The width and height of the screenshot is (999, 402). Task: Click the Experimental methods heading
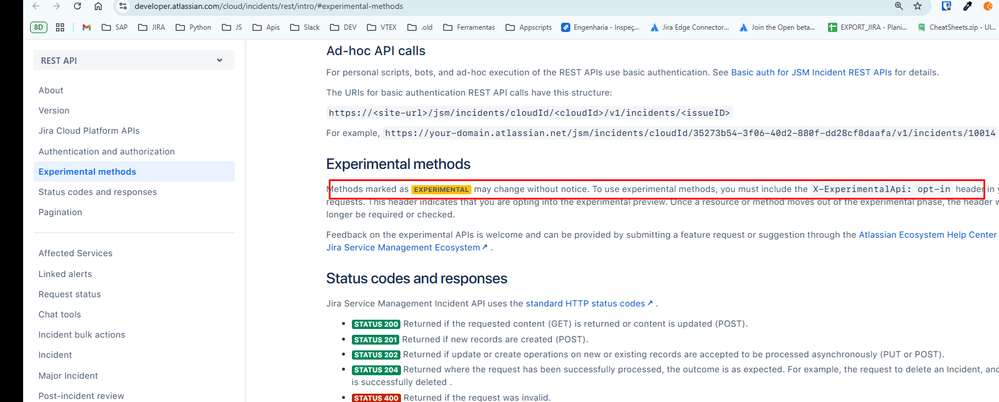pos(398,164)
